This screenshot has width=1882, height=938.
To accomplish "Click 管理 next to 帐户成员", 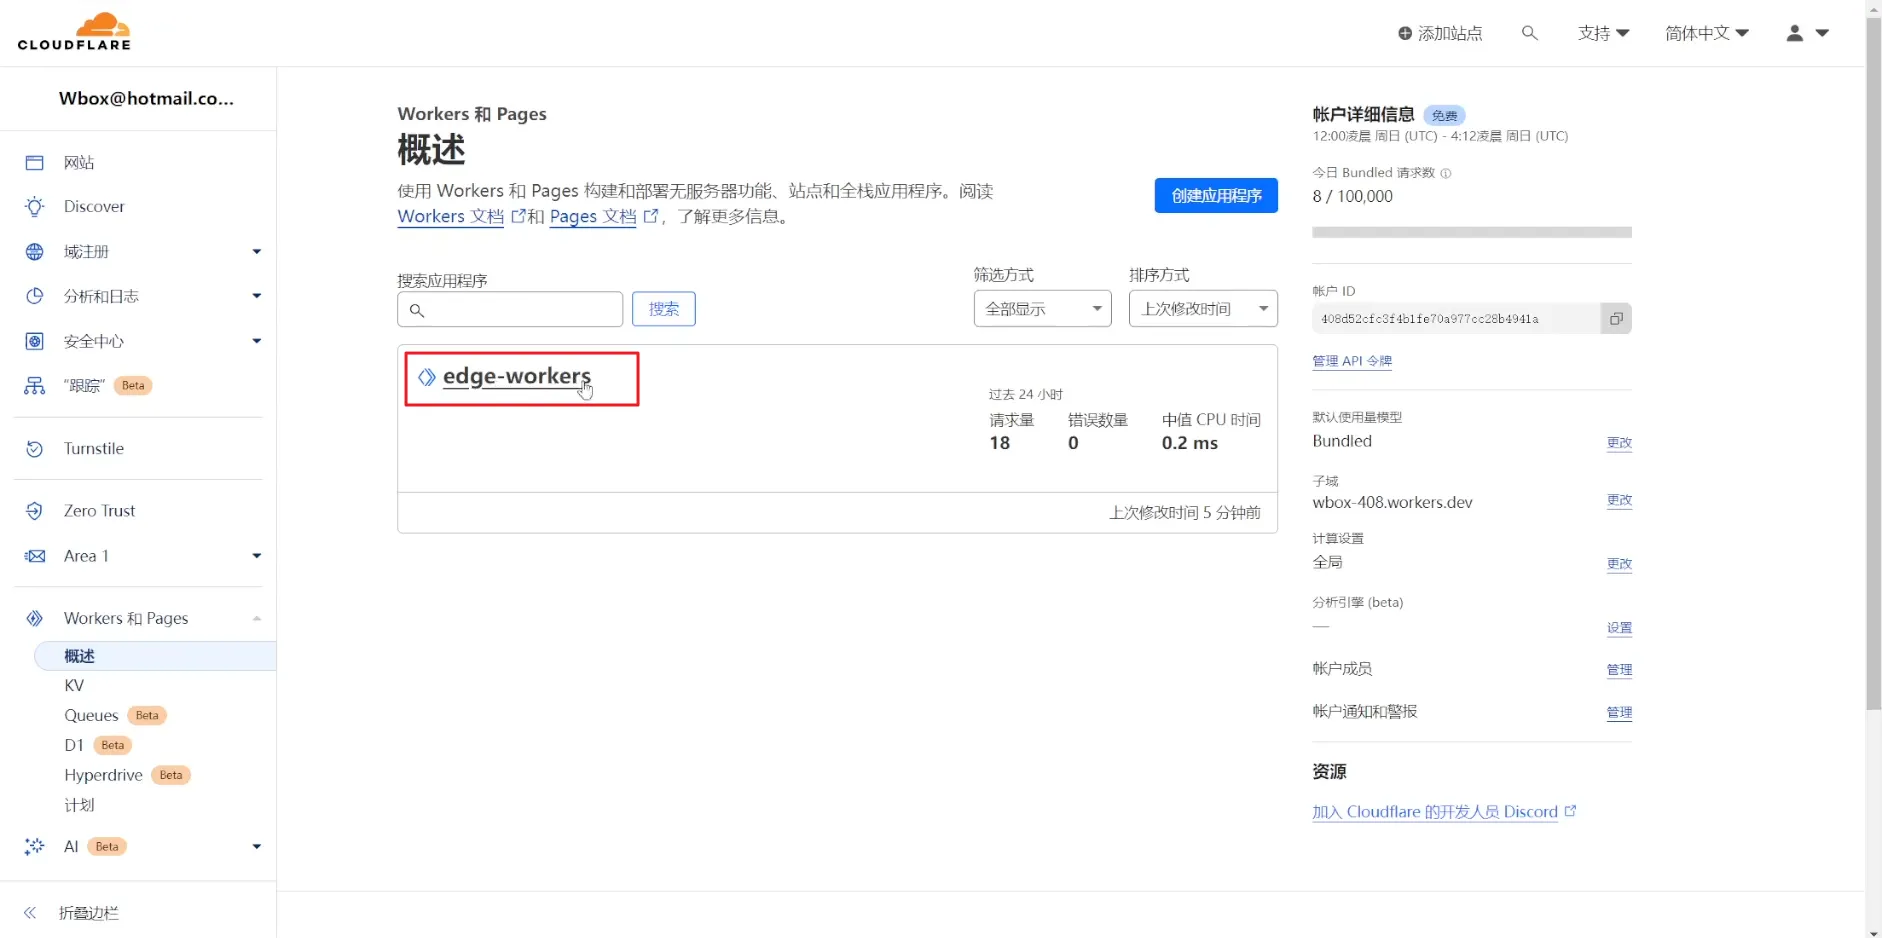I will (x=1619, y=670).
